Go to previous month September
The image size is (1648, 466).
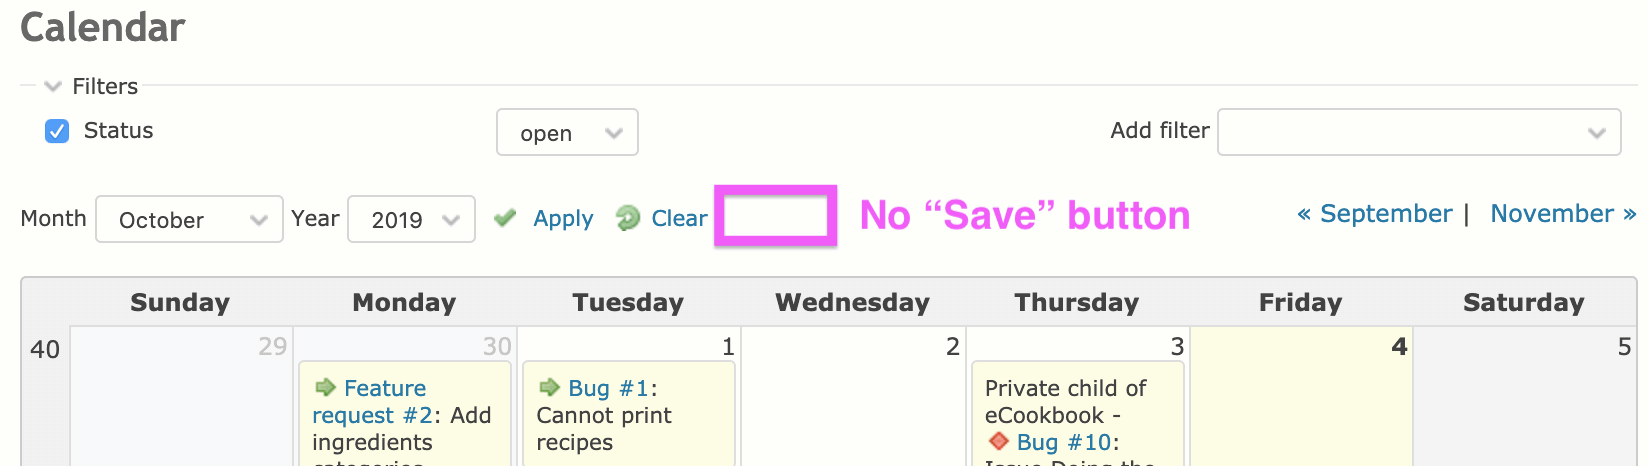pos(1375,214)
